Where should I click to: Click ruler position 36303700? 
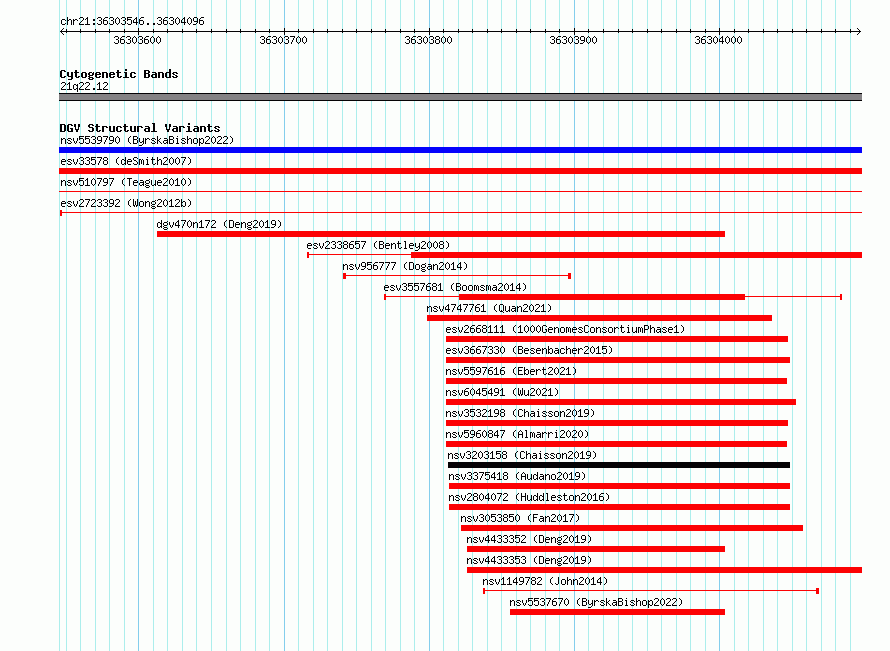click(x=283, y=40)
